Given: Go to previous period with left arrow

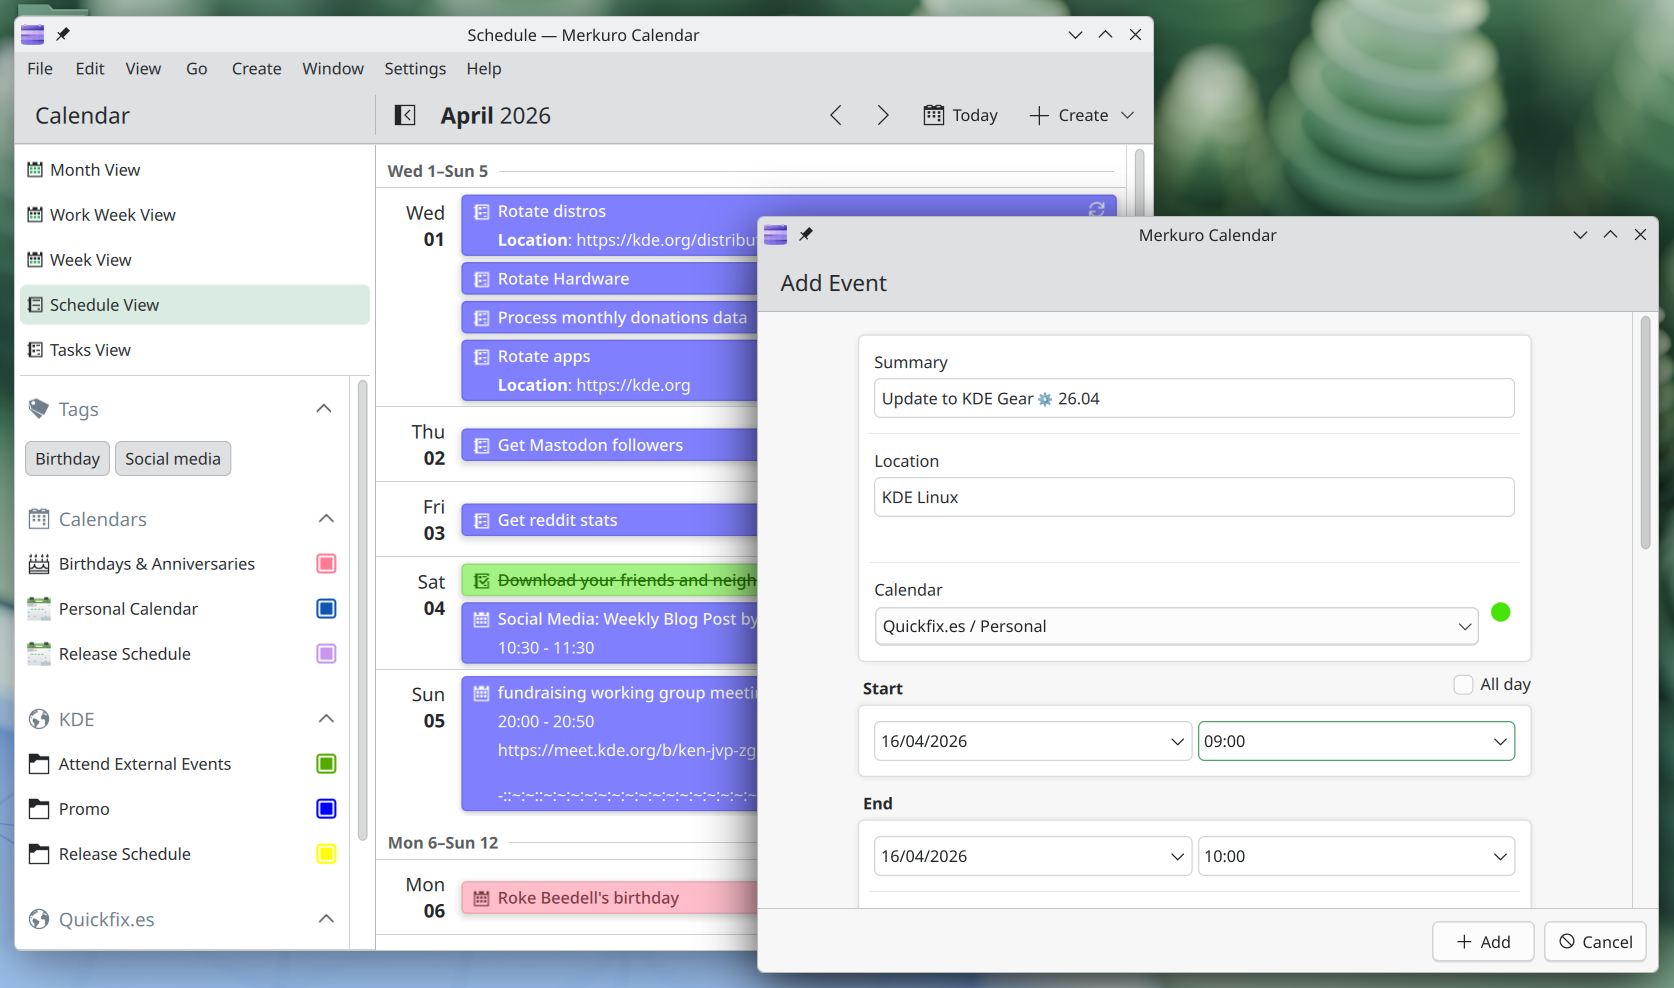Looking at the screenshot, I should pyautogui.click(x=836, y=115).
